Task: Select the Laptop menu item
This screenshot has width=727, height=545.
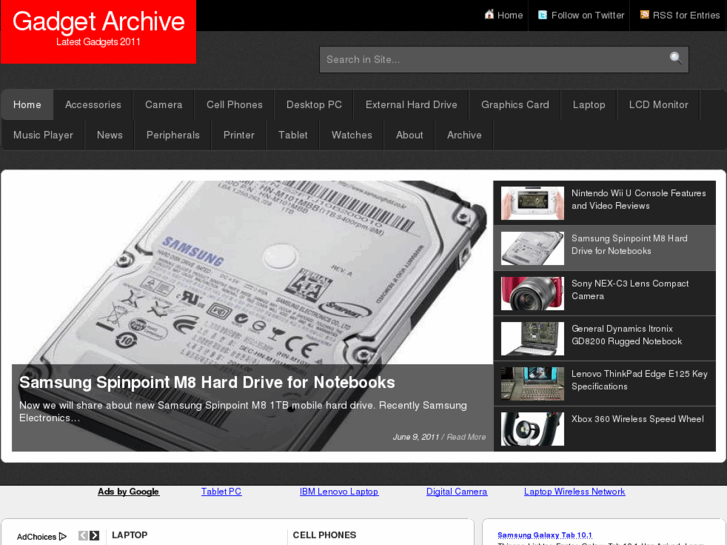Action: point(589,105)
